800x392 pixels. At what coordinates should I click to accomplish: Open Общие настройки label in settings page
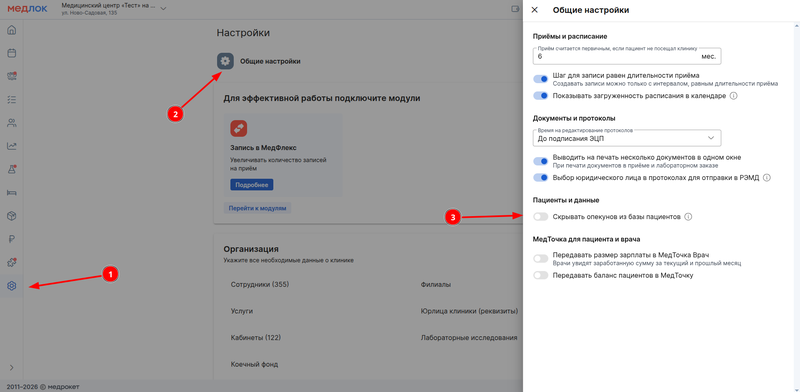[x=270, y=61]
